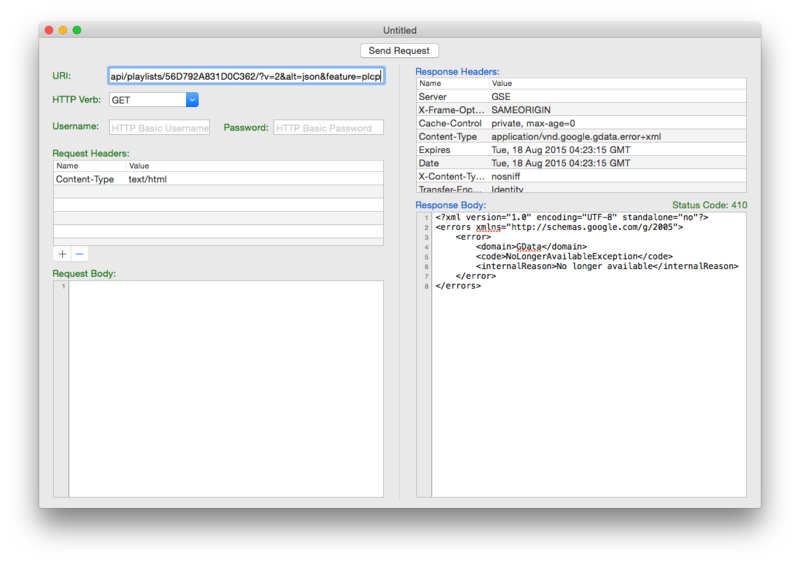The image size is (800, 564).
Task: Close the Untitled window with red button
Action: 49,30
